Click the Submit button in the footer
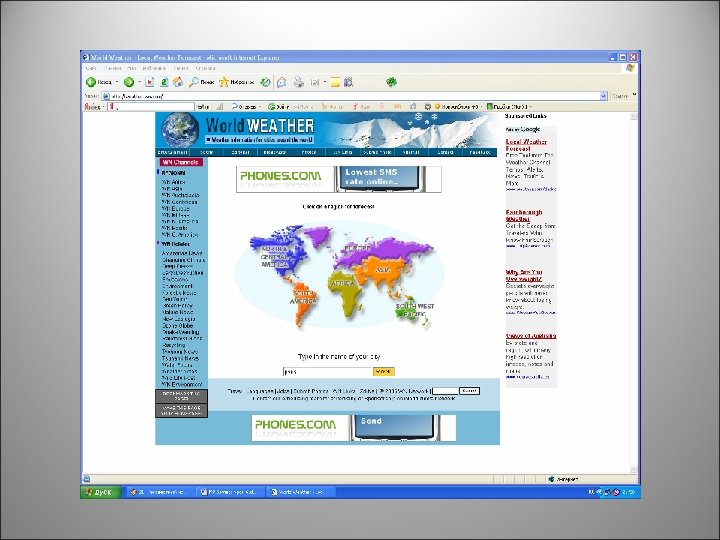This screenshot has height=540, width=720. pyautogui.click(x=469, y=391)
